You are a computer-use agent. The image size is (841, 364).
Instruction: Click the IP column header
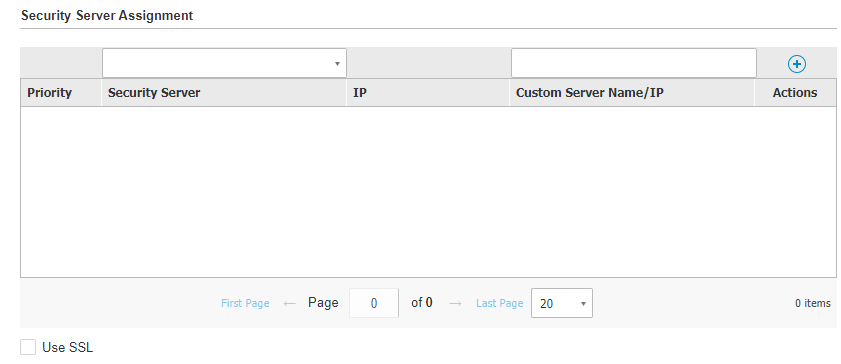428,93
